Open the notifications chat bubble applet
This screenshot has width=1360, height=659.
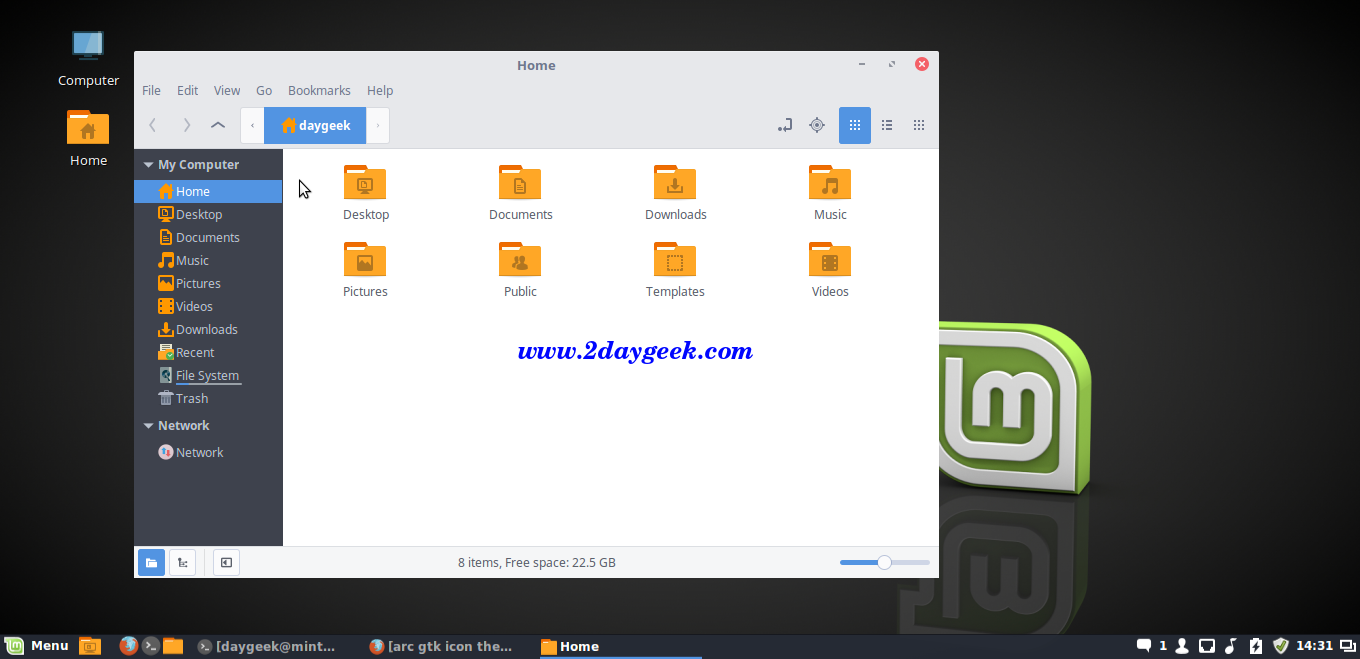coord(1144,646)
